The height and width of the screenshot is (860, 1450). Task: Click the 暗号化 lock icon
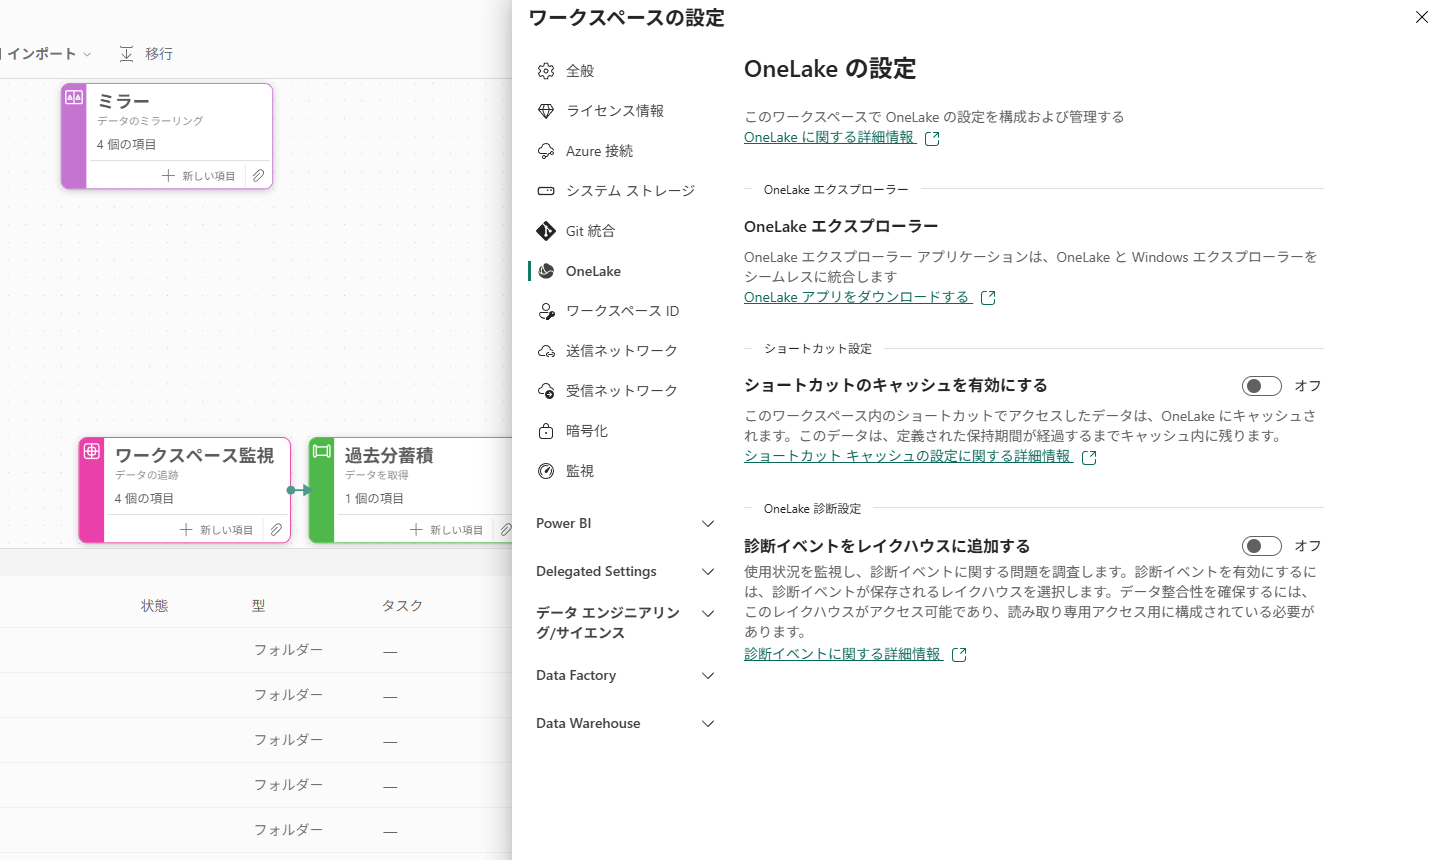tap(546, 431)
